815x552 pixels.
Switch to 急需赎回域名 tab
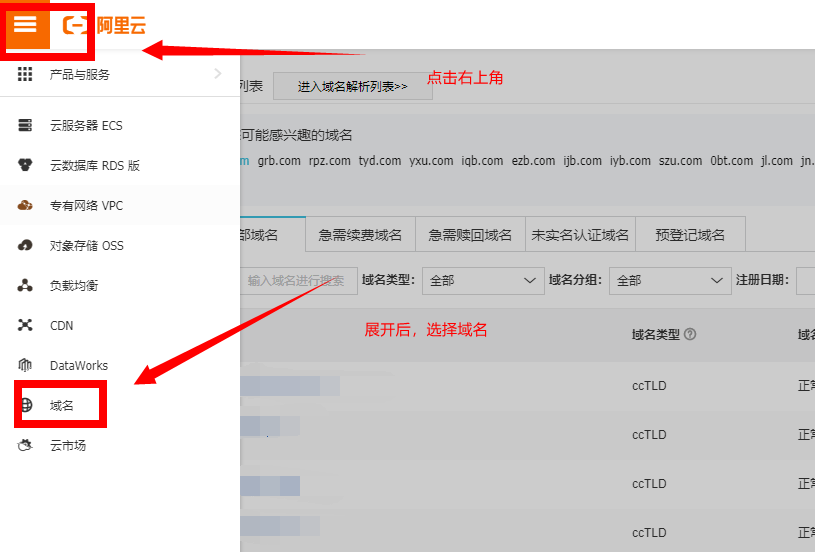[470, 235]
